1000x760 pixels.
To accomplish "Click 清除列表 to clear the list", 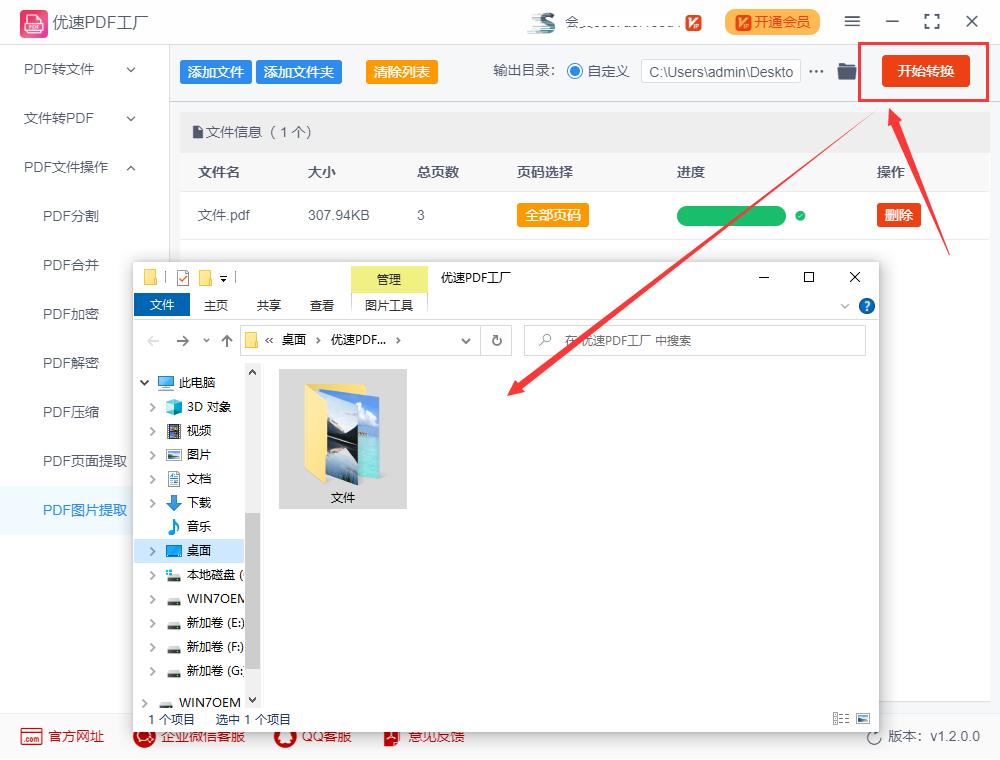I will click(x=401, y=72).
